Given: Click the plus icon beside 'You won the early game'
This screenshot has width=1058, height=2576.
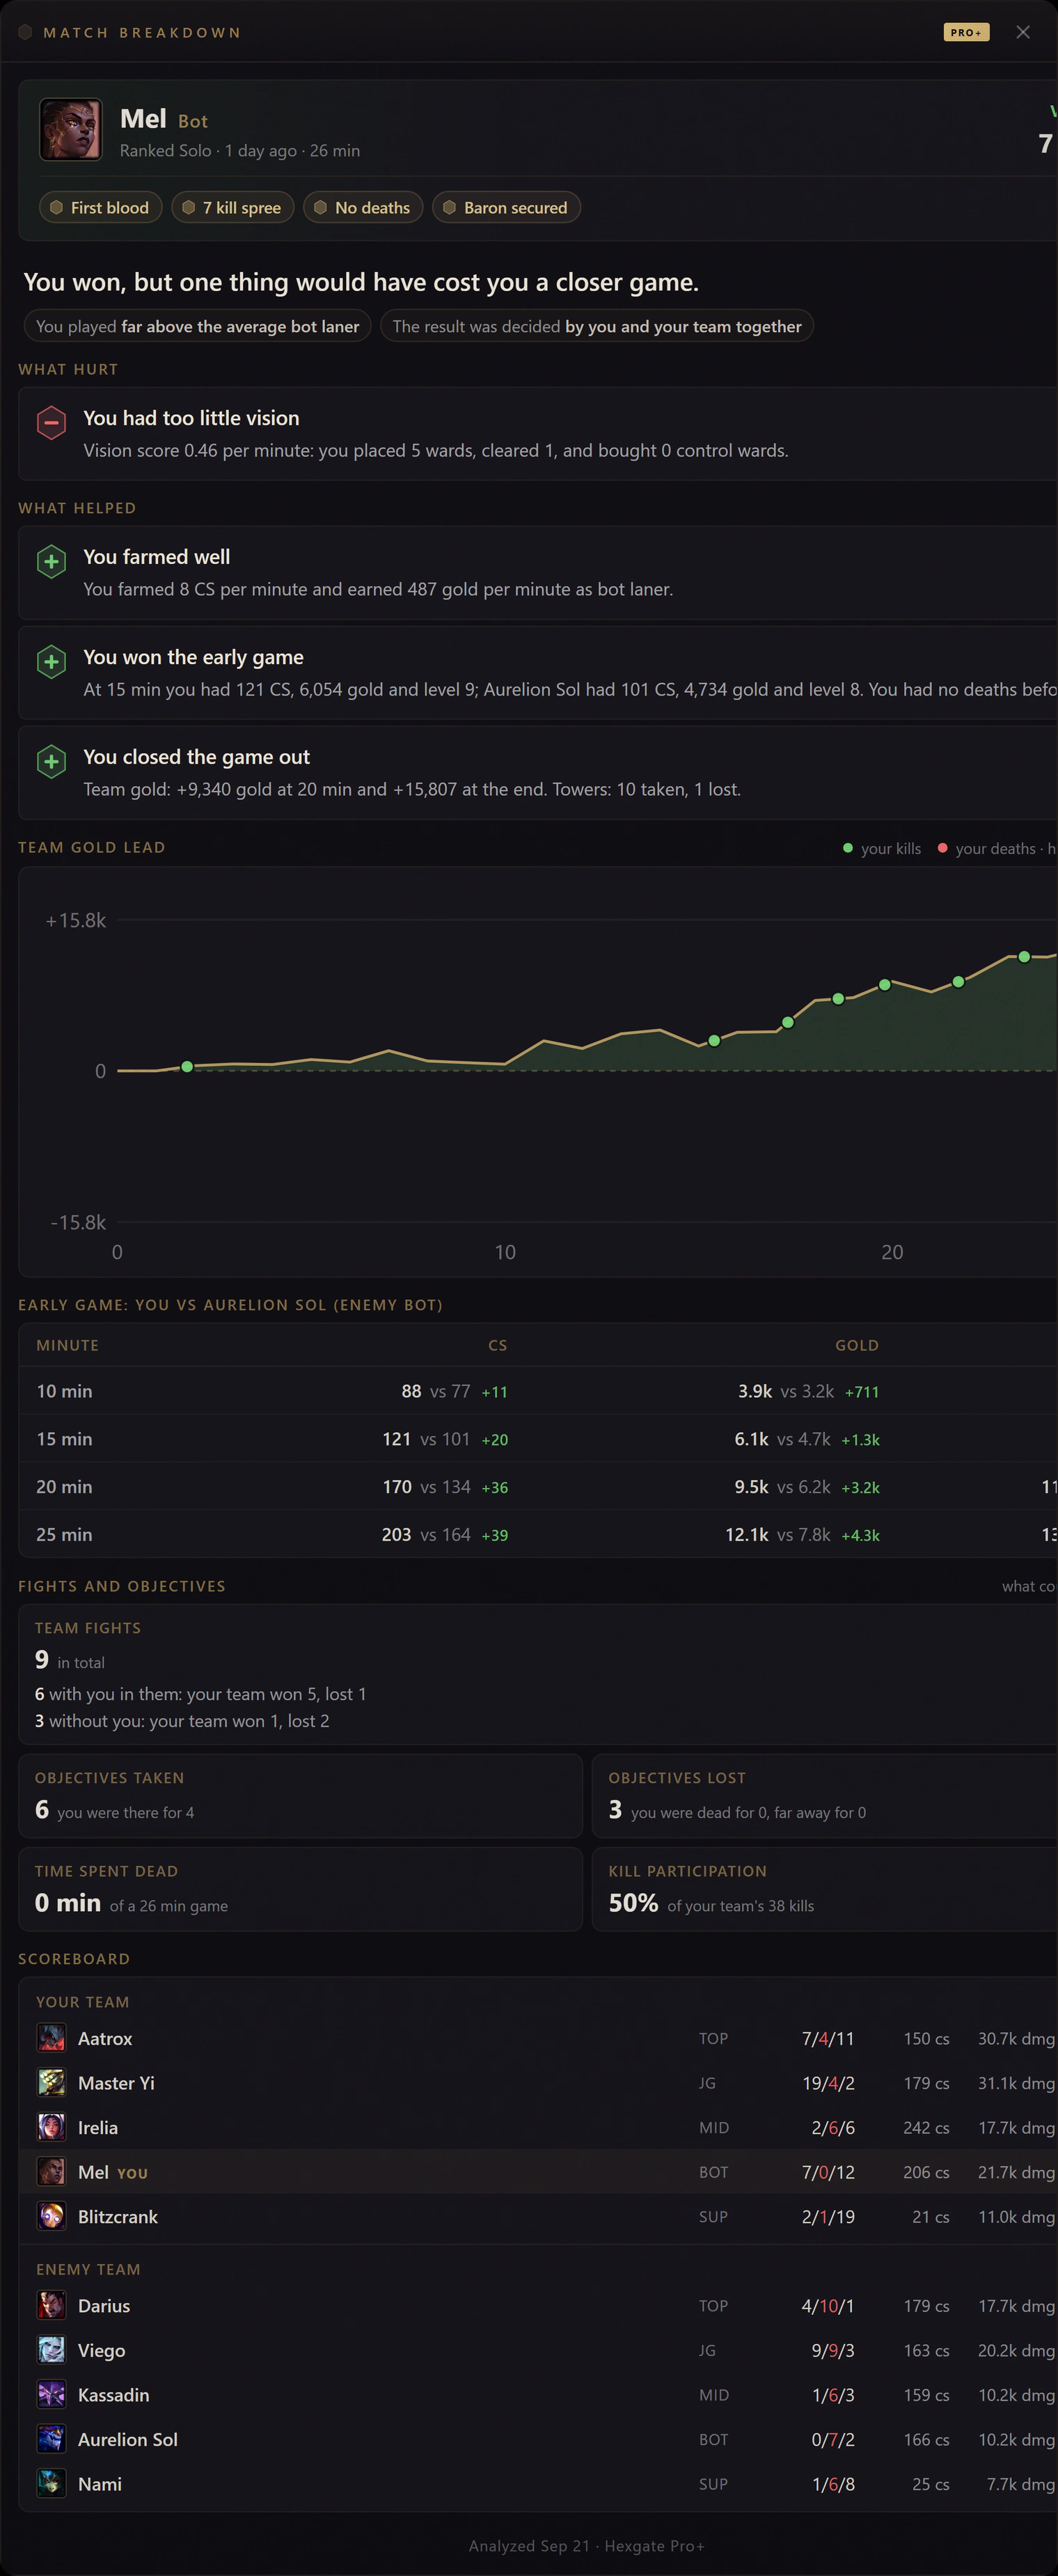Looking at the screenshot, I should [52, 662].
